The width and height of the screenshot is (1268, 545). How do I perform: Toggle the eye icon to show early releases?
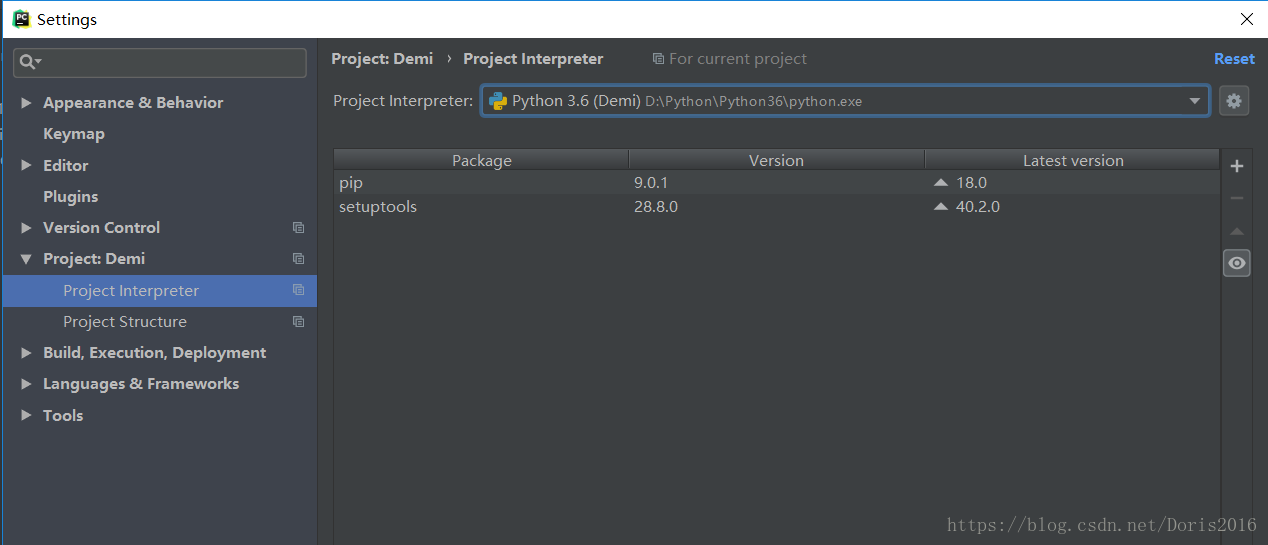(x=1237, y=263)
